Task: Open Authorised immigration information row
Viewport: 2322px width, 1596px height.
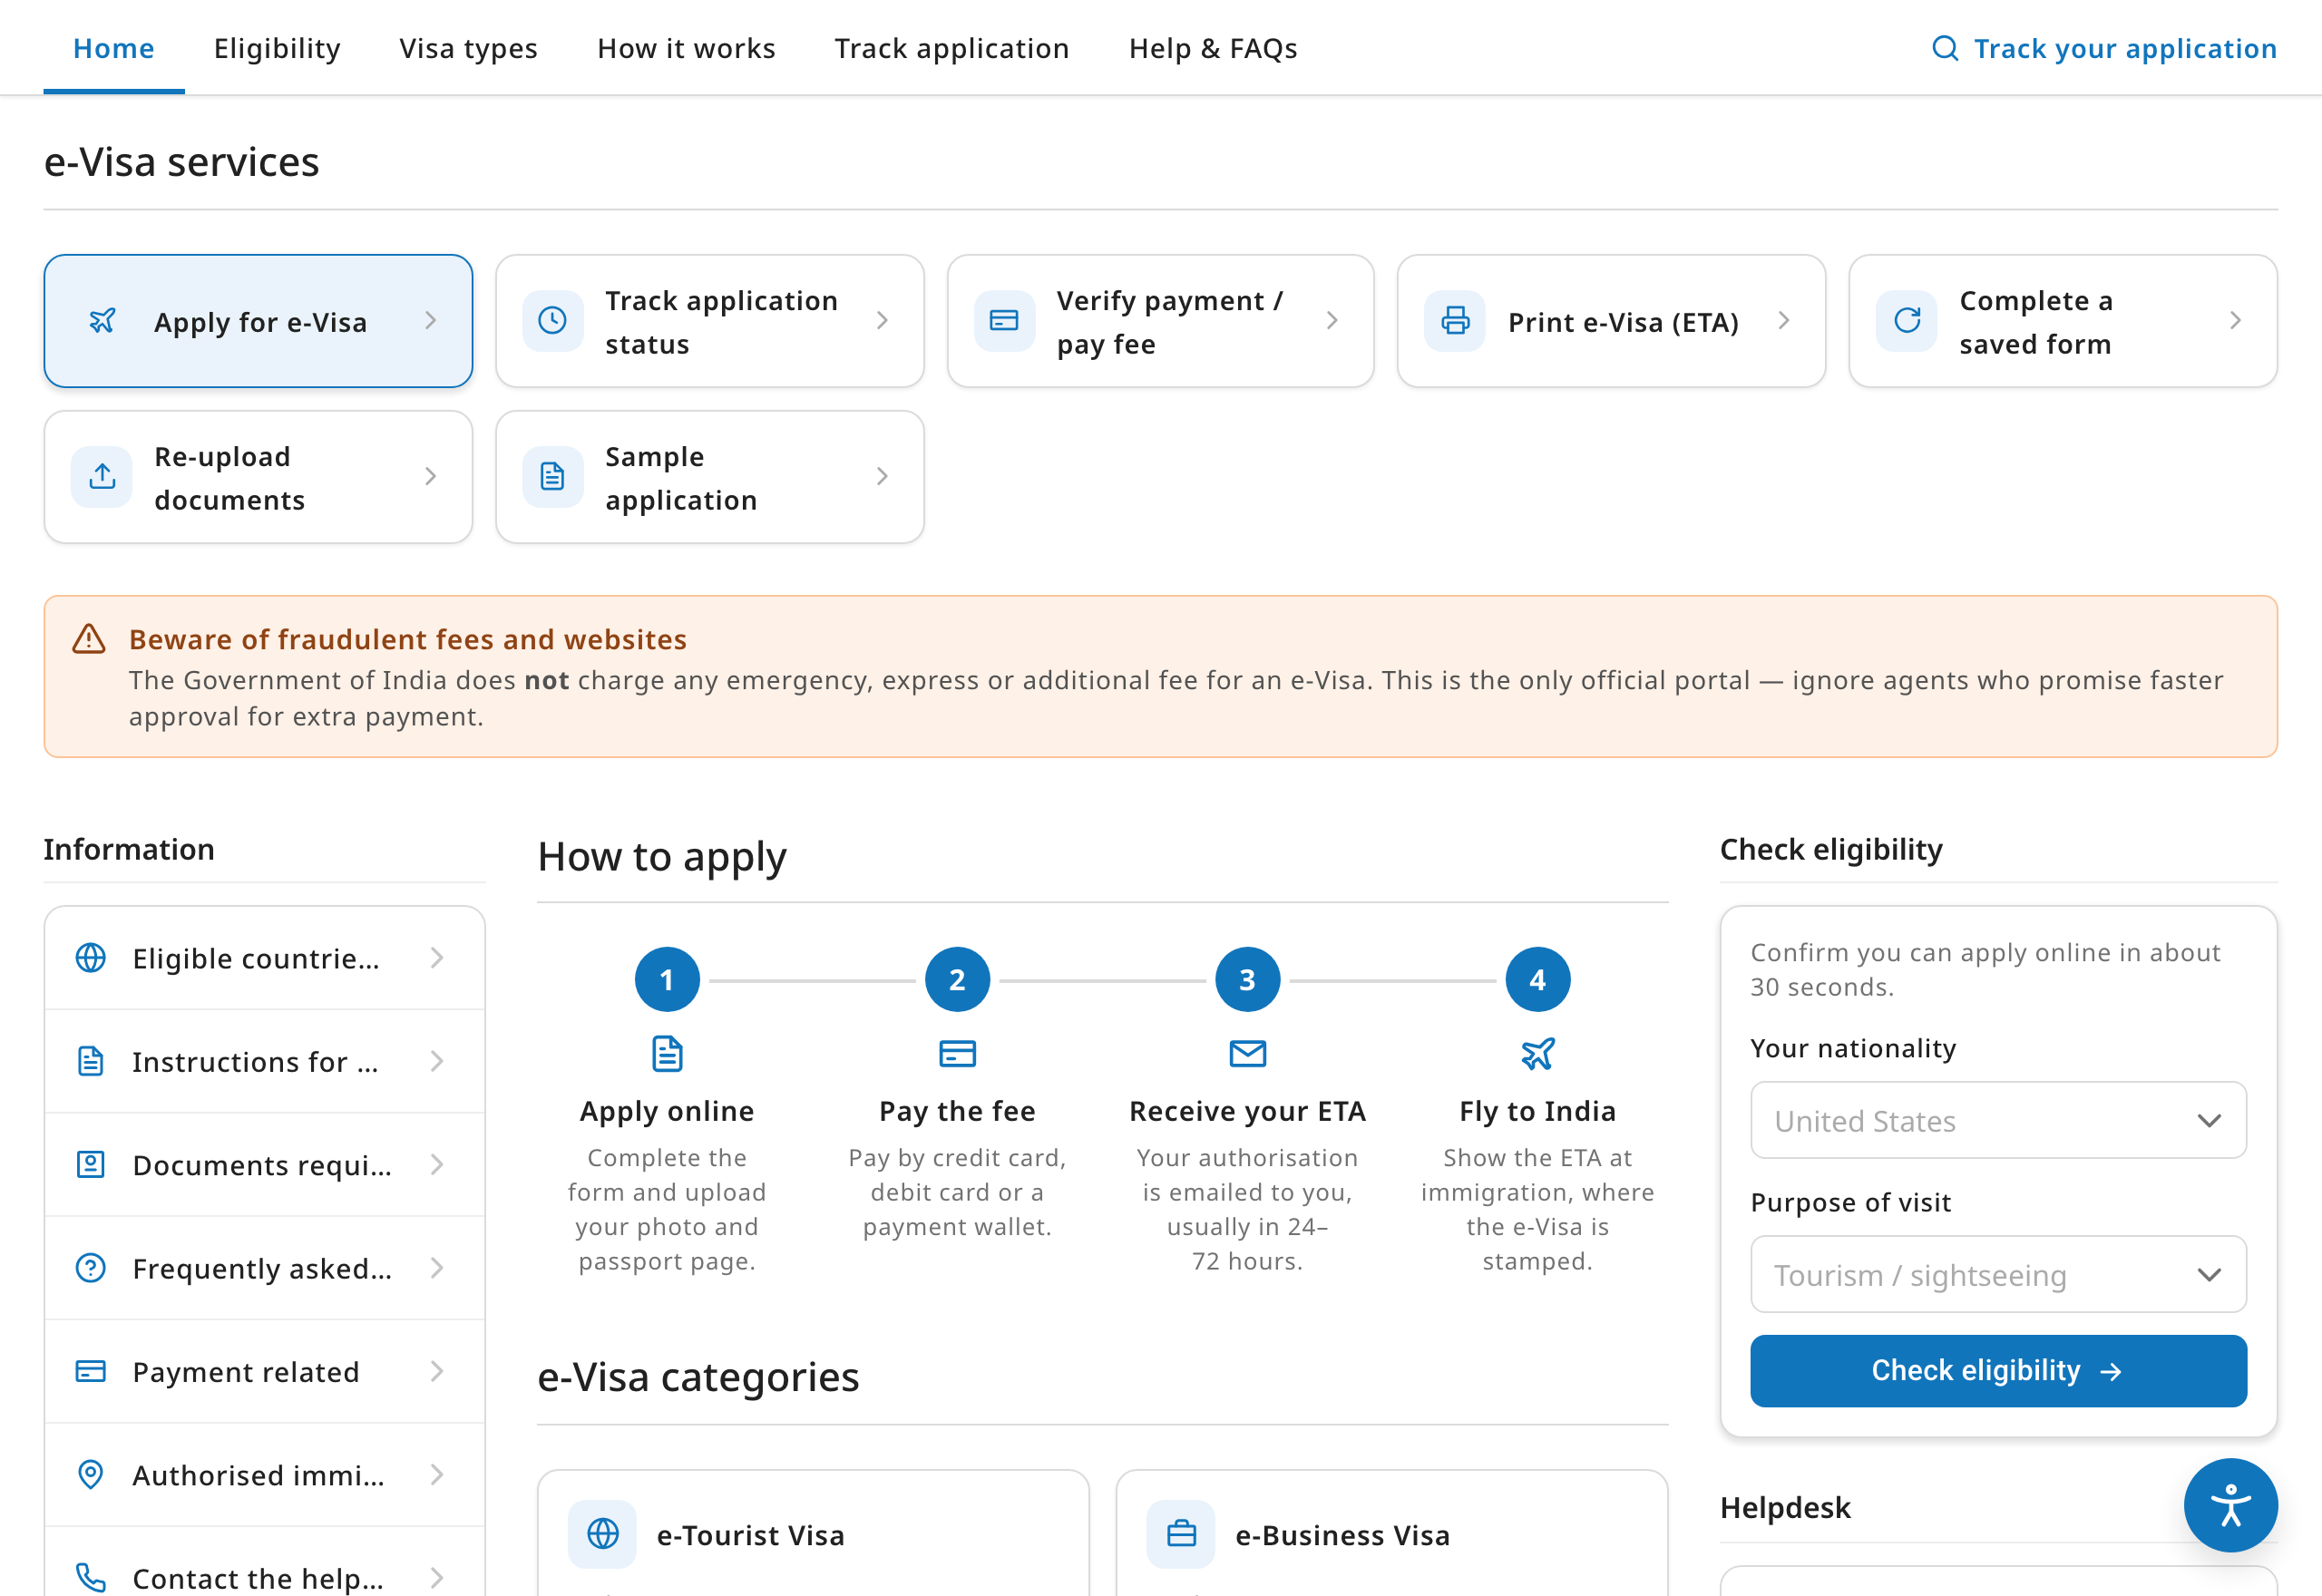Action: pos(264,1475)
